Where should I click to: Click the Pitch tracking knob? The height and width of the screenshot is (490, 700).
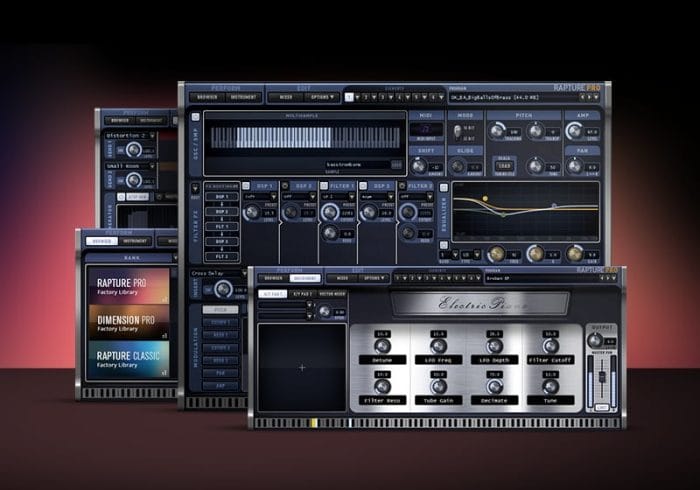coord(496,131)
